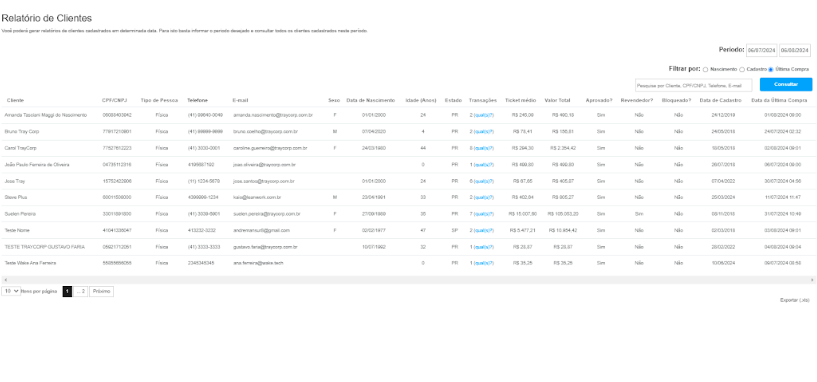
Task: Select the Nascimento filter radio button
Action: [x=705, y=69]
